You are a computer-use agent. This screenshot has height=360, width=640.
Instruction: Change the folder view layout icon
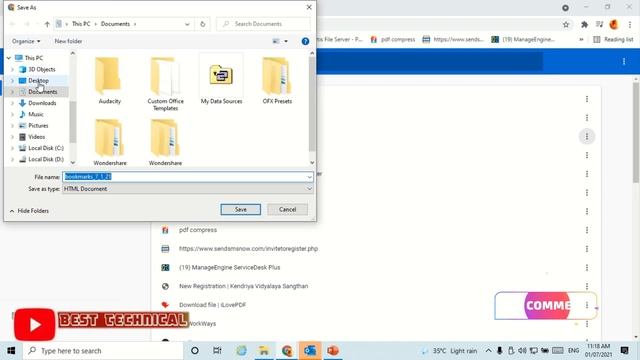coord(276,41)
